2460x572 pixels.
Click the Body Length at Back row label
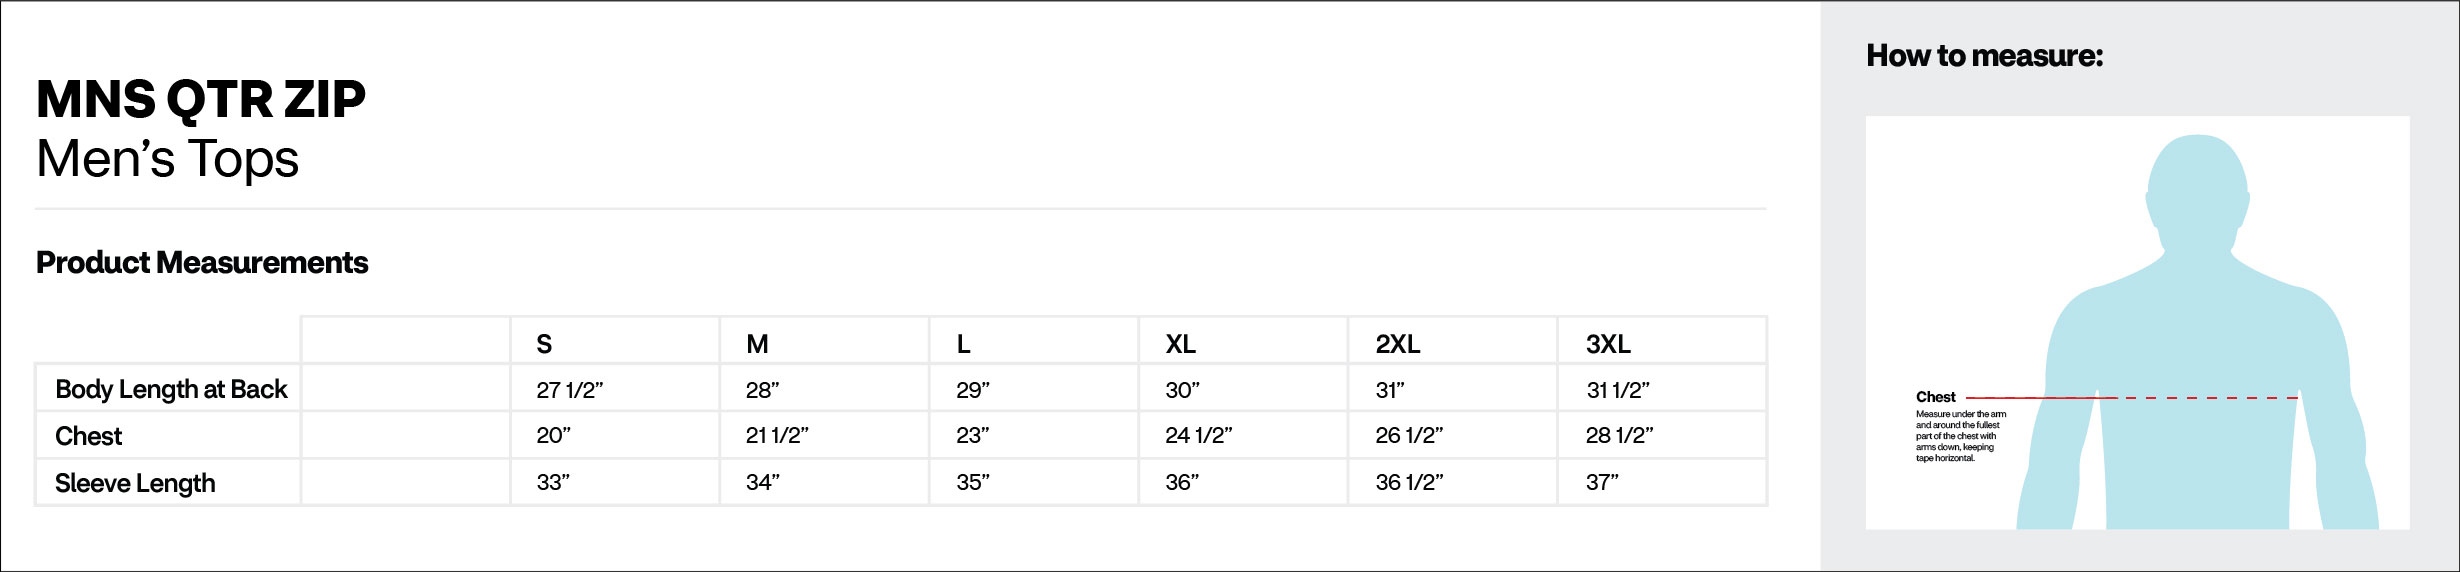pyautogui.click(x=171, y=389)
